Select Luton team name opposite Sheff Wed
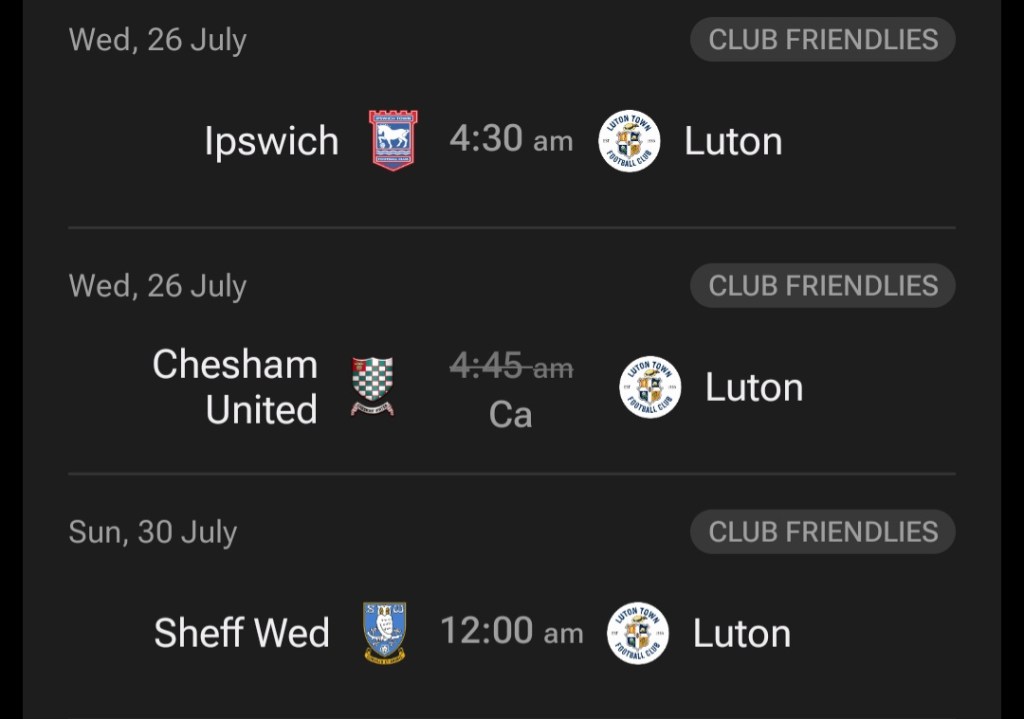 [x=742, y=633]
